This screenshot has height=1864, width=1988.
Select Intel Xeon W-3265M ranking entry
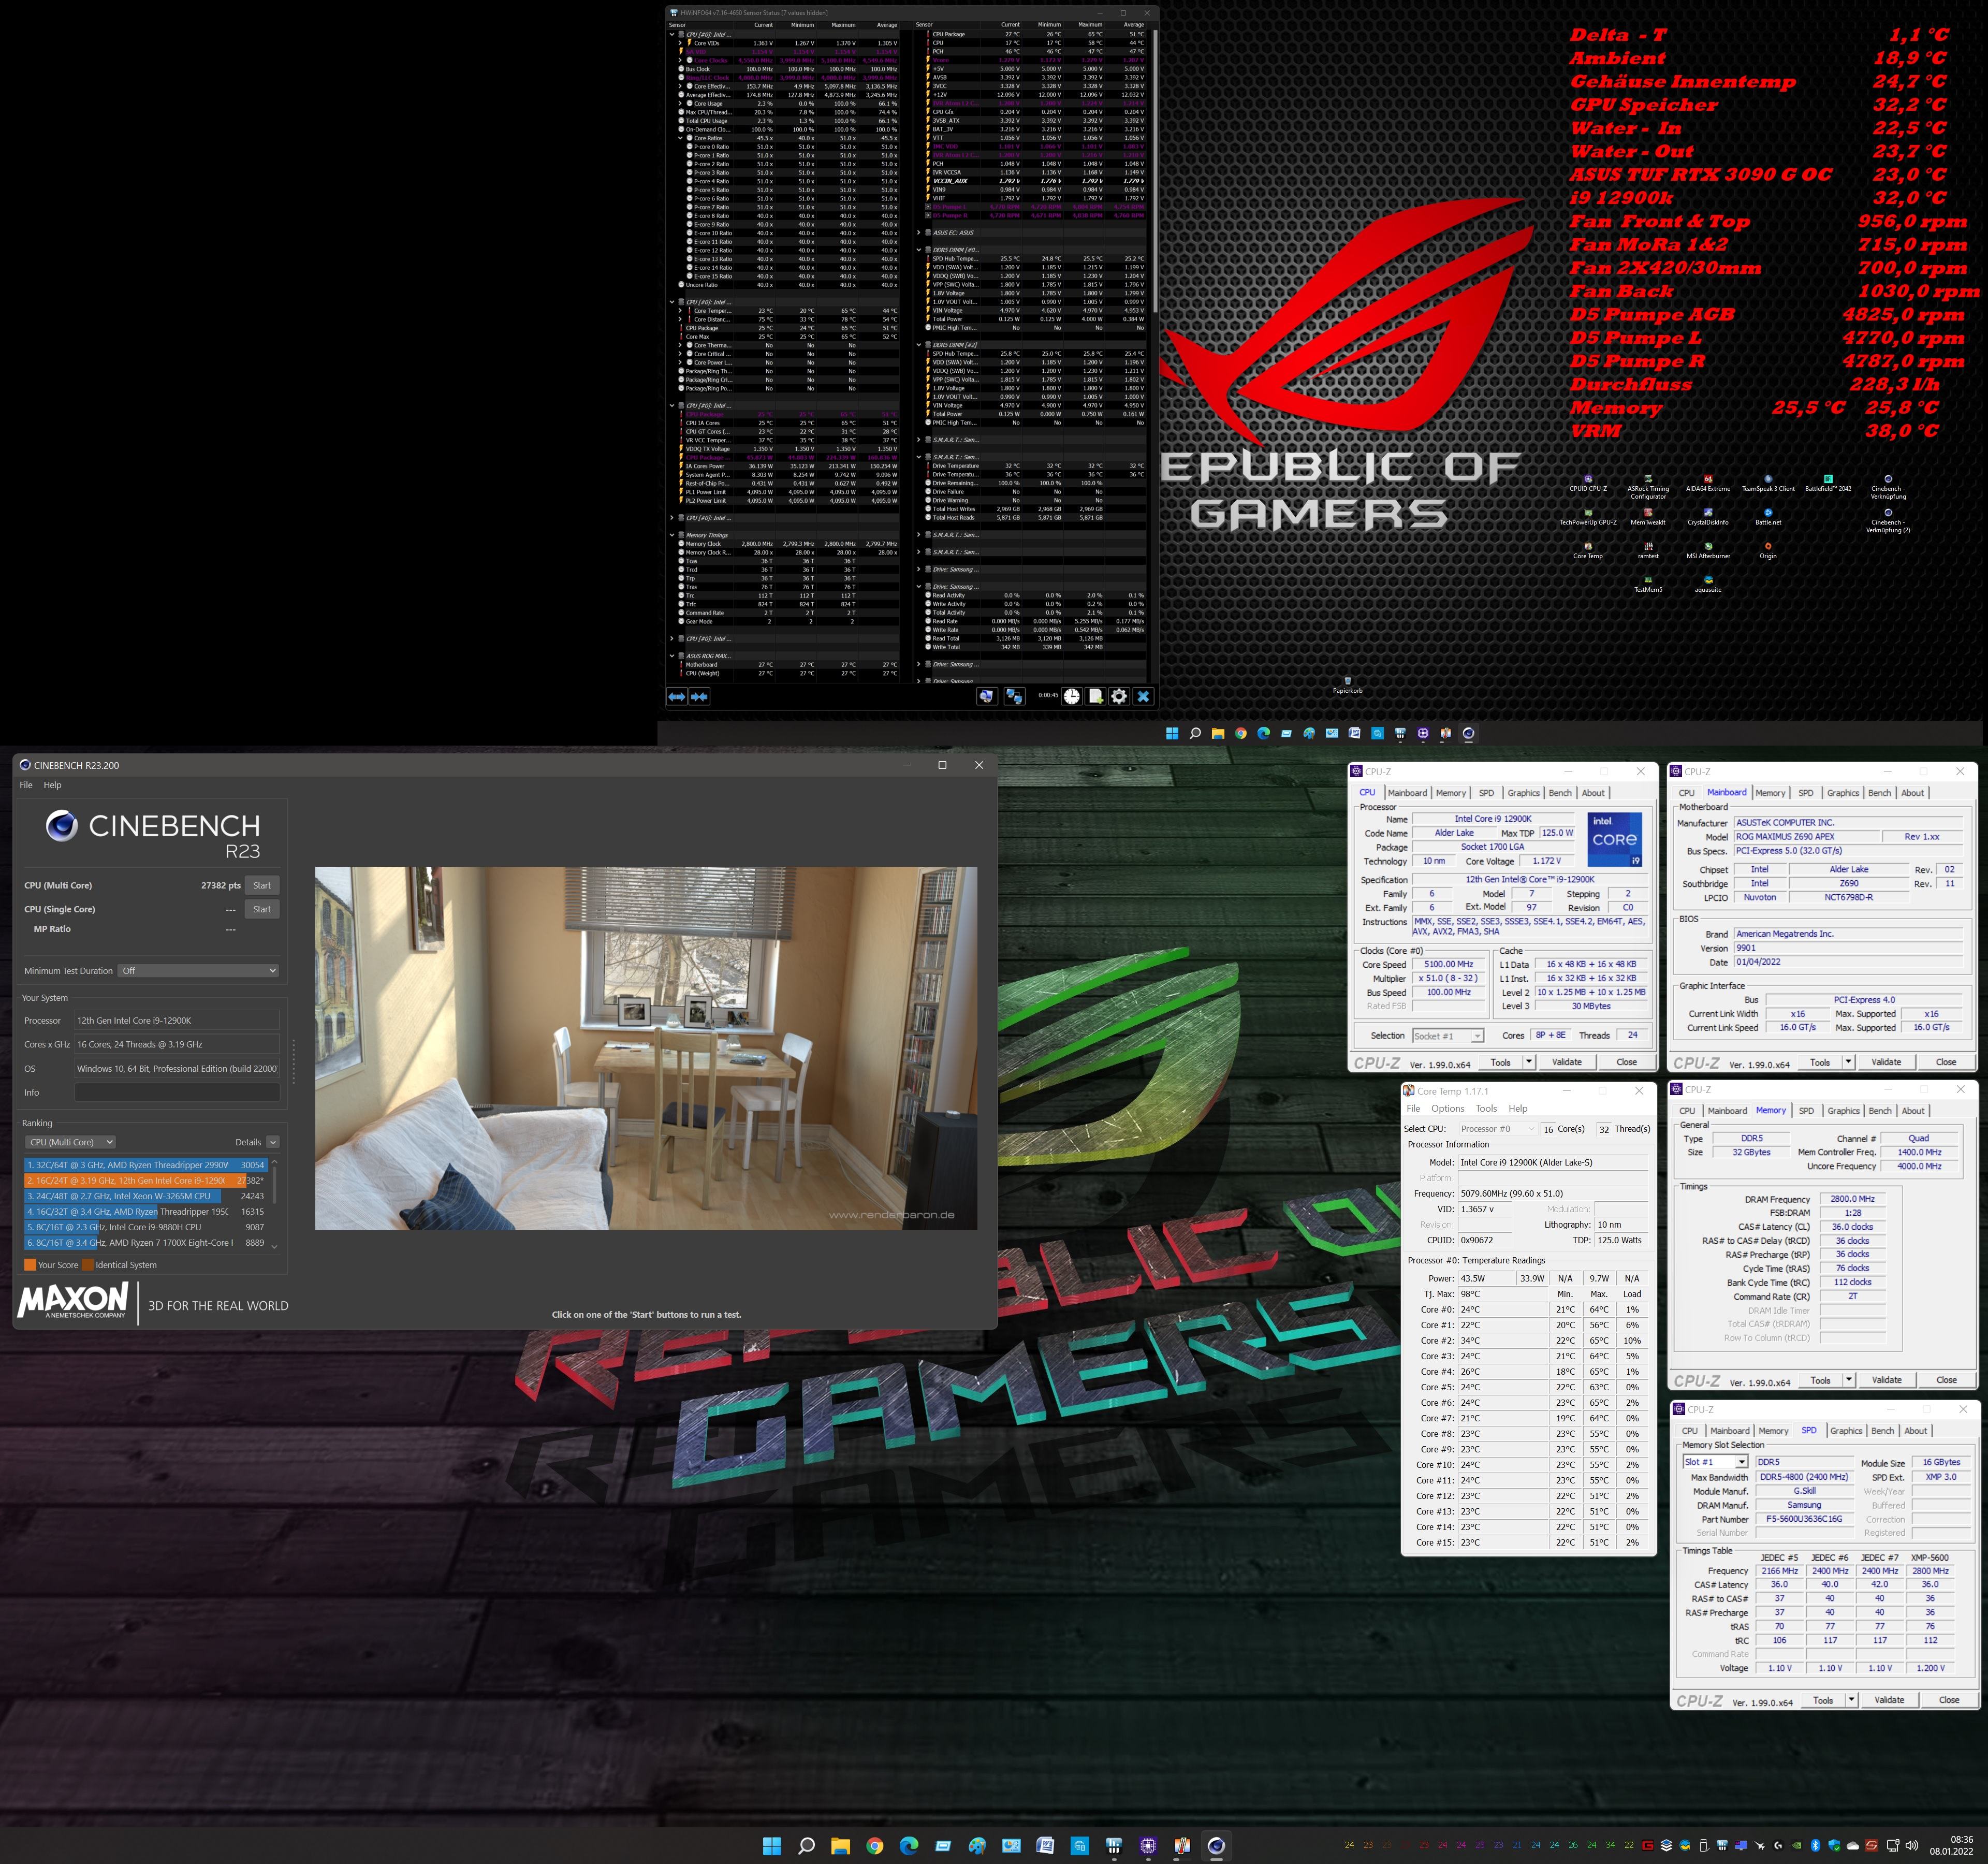point(146,1196)
